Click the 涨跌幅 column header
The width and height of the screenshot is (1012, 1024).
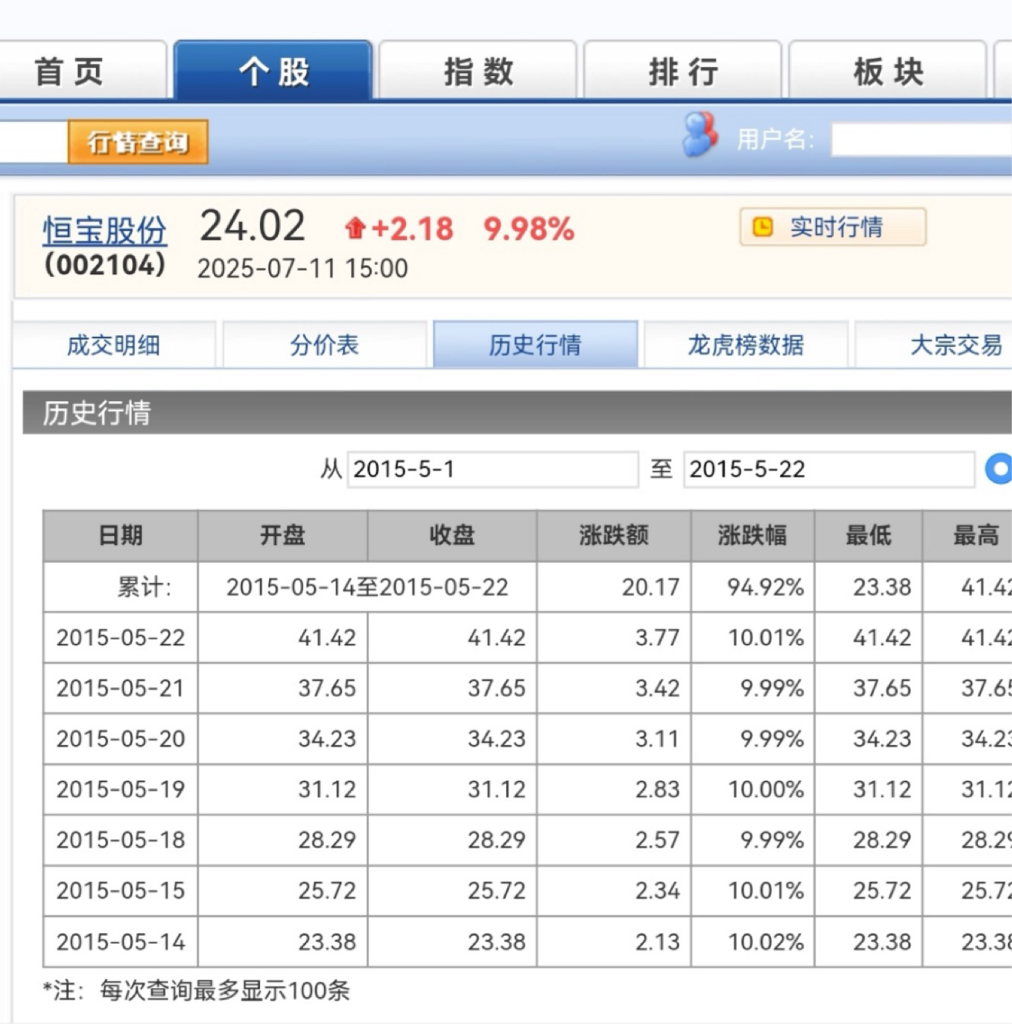pos(752,536)
